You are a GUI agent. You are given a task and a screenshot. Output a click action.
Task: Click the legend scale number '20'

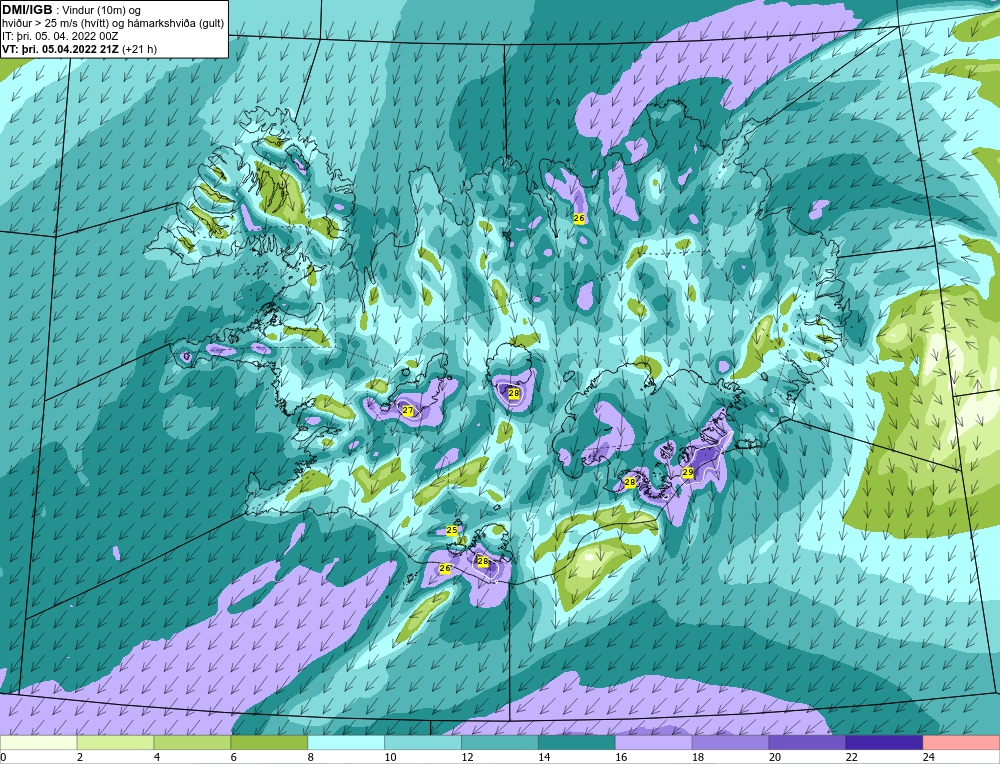point(775,757)
